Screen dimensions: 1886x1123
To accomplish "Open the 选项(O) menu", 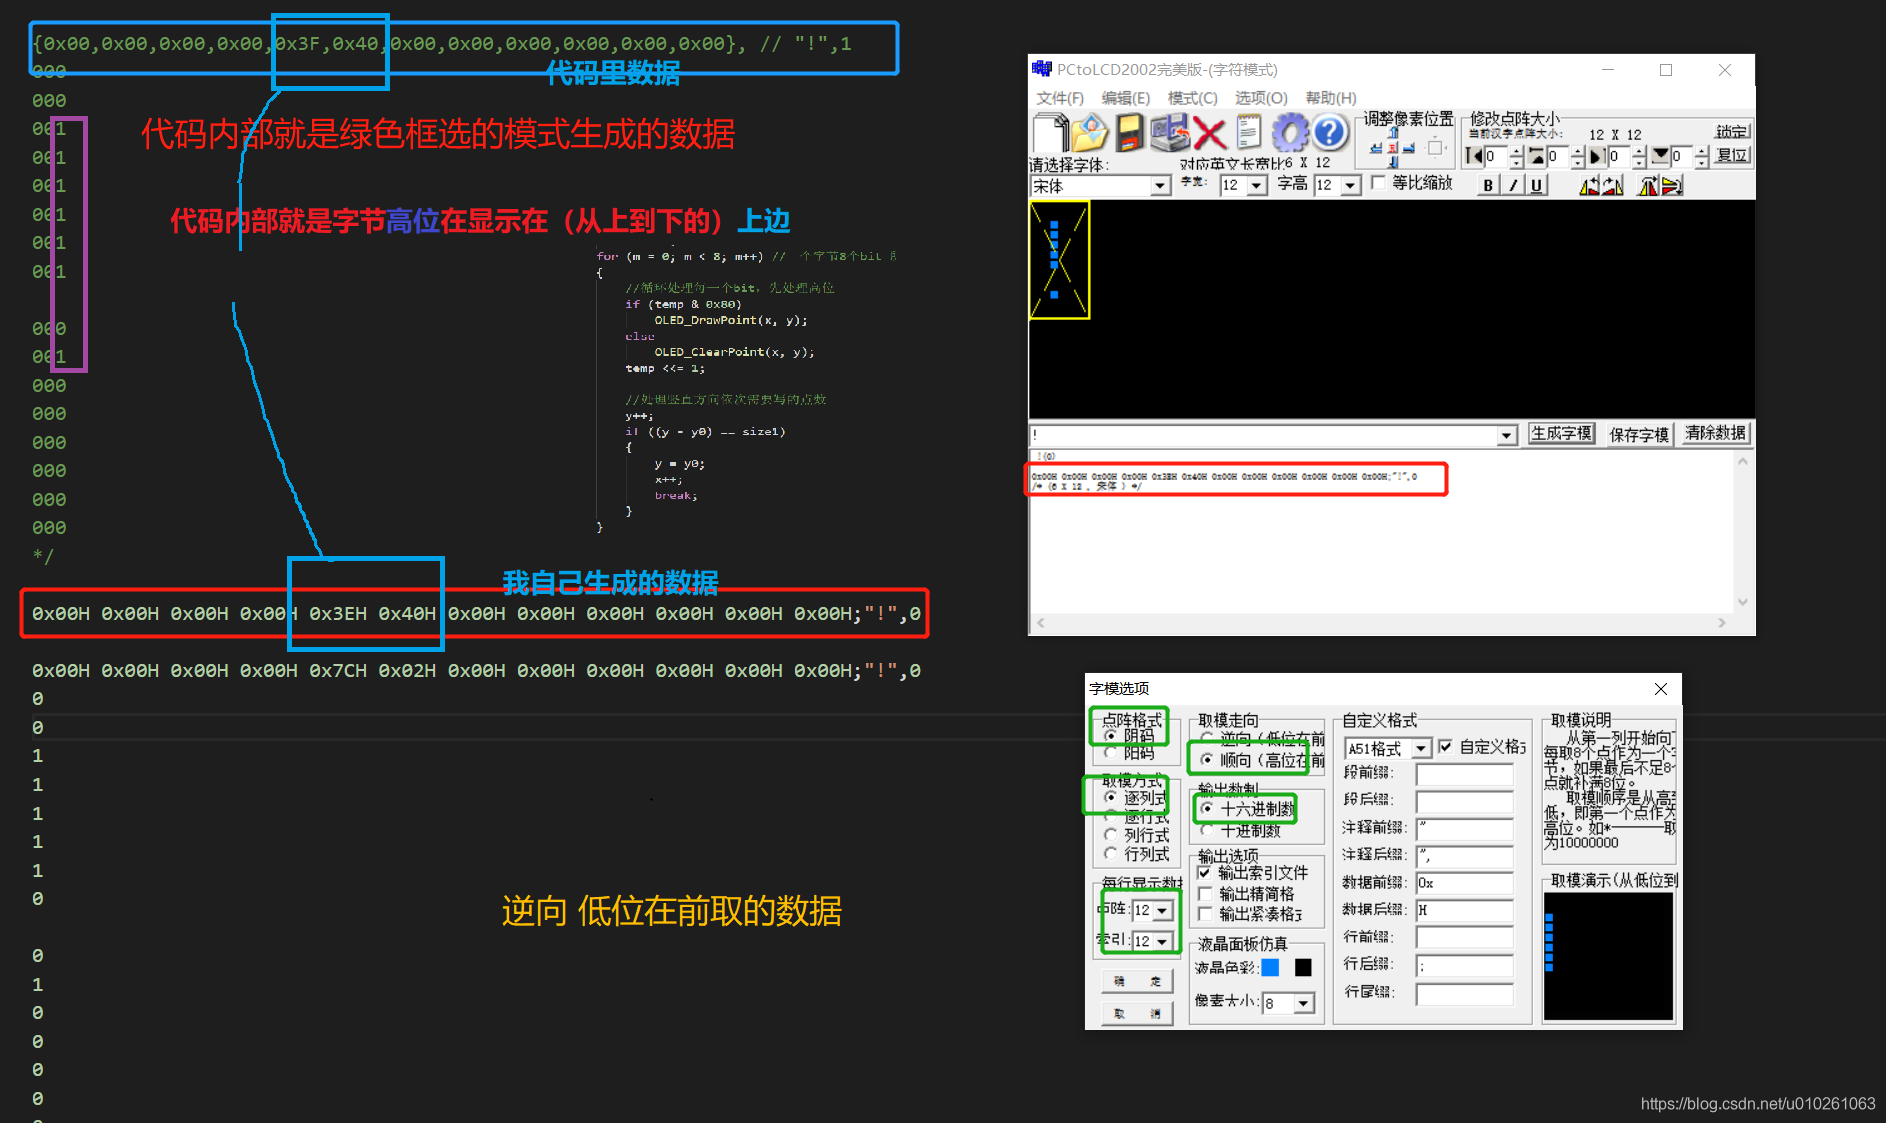I will click(1261, 98).
